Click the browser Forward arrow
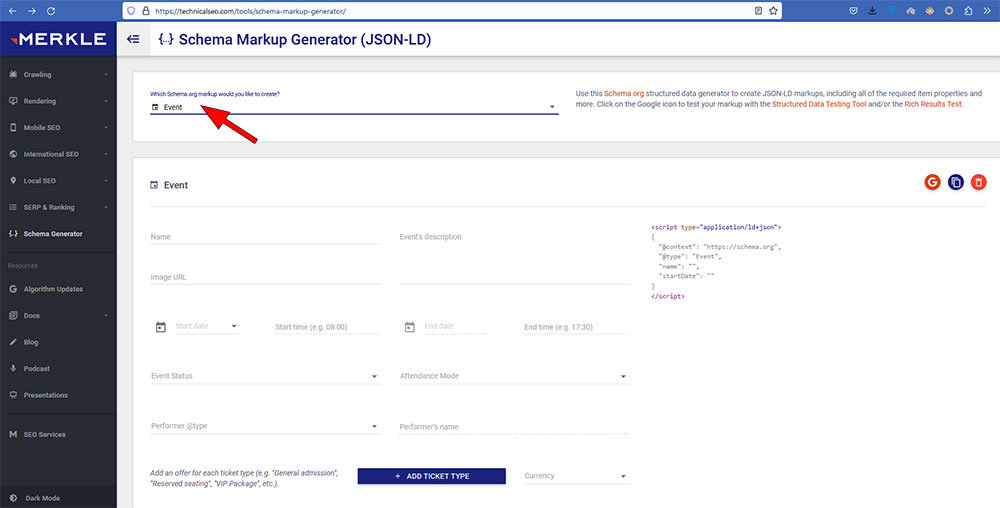Viewport: 1000px width, 508px height. pyautogui.click(x=32, y=11)
